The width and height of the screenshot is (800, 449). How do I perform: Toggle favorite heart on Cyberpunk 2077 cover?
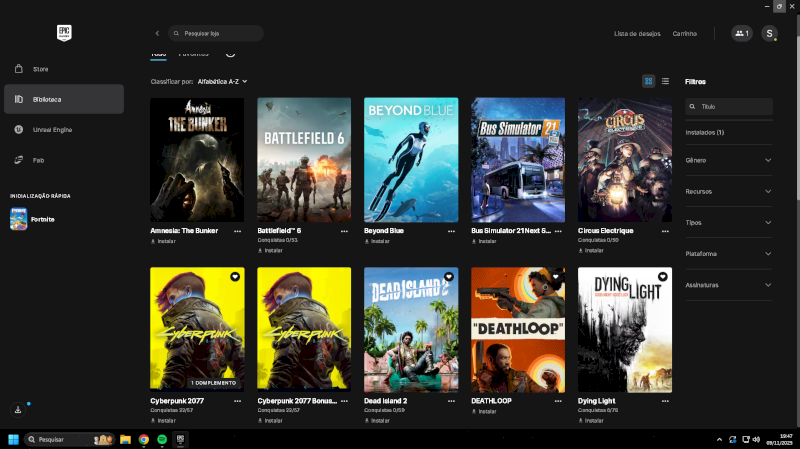tap(235, 277)
